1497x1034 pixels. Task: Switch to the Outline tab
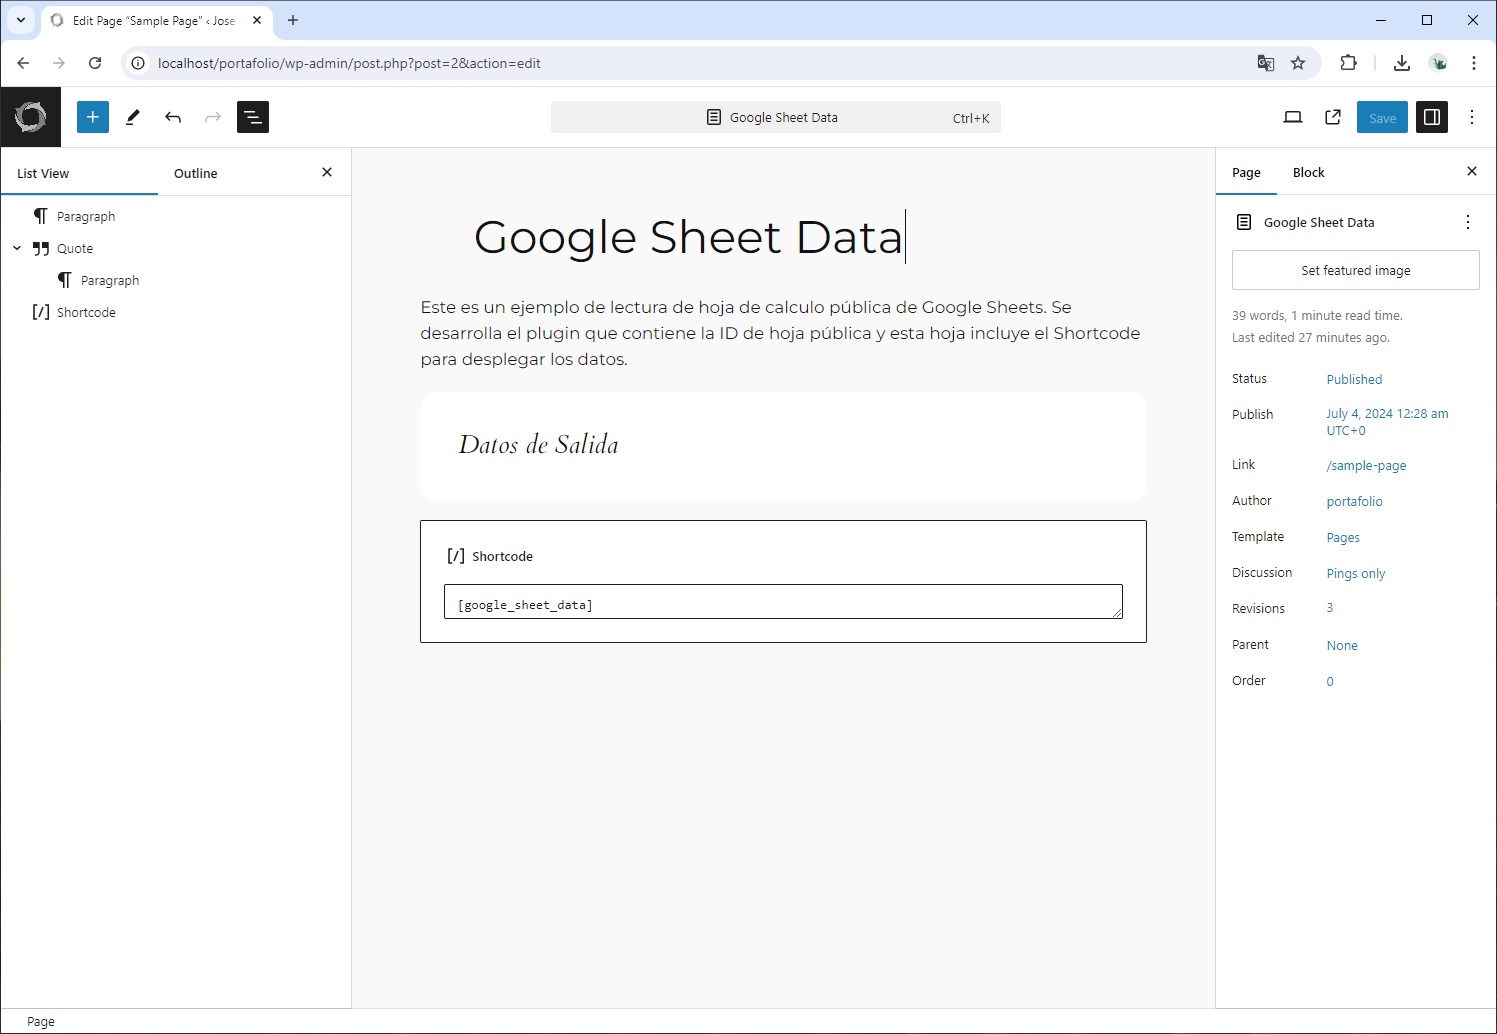click(196, 173)
